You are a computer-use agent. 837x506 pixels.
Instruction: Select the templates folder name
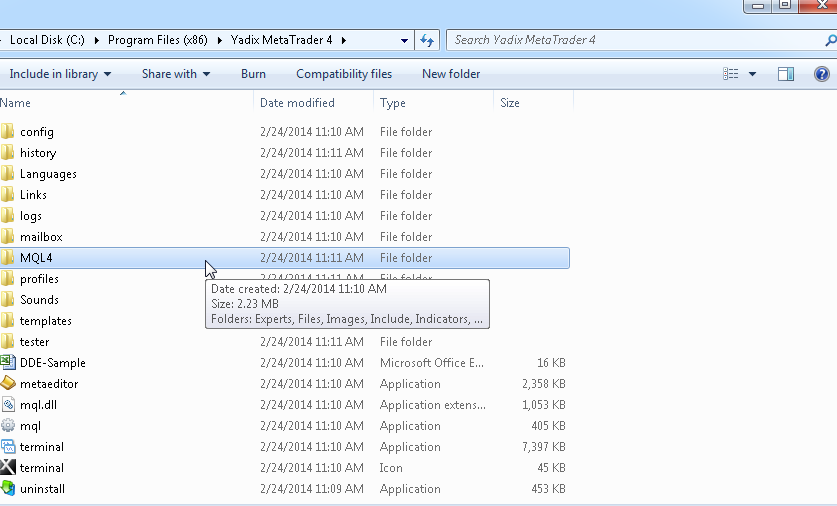point(46,321)
